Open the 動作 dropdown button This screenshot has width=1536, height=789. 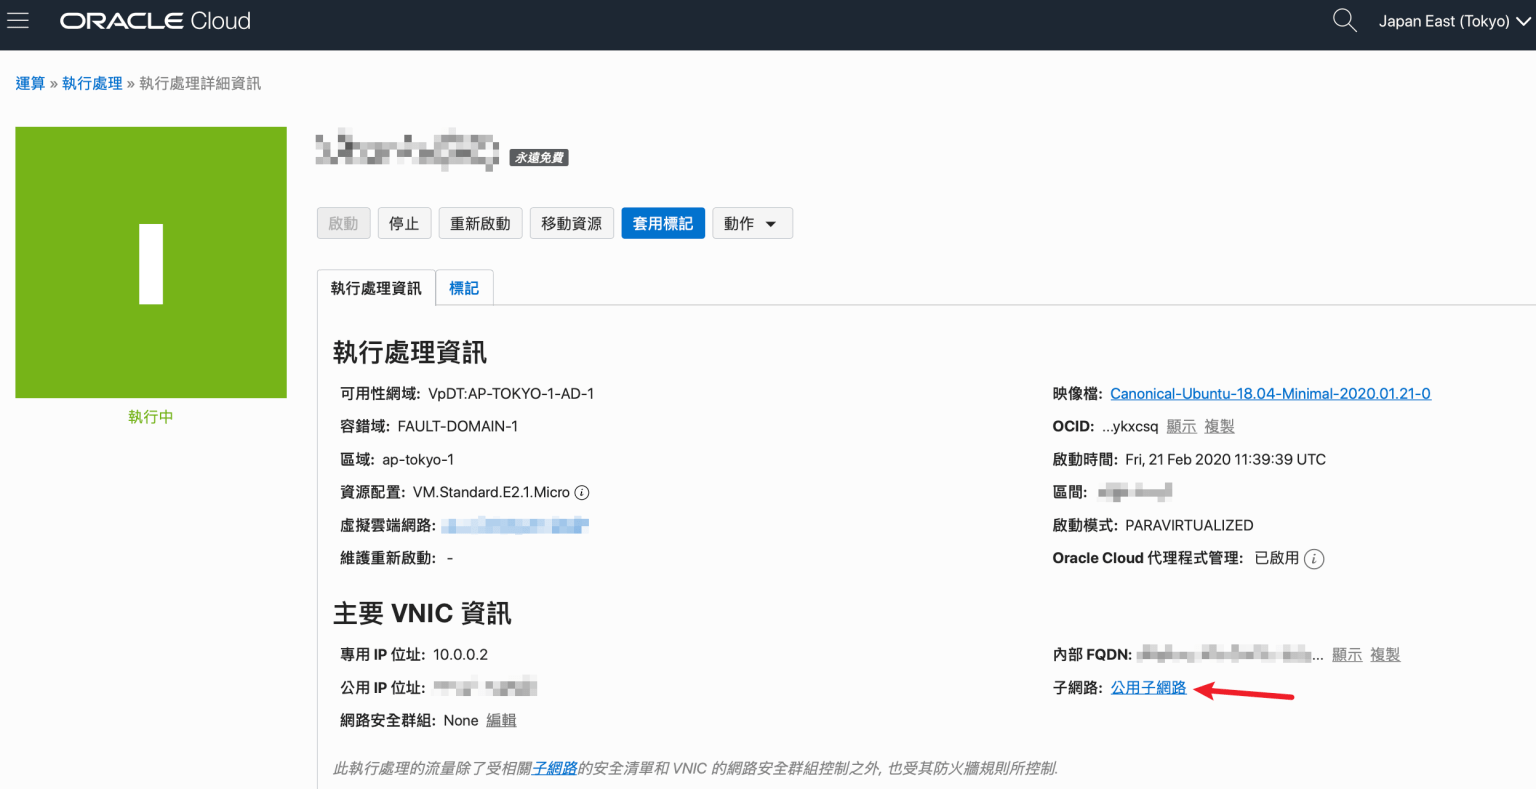(x=752, y=224)
